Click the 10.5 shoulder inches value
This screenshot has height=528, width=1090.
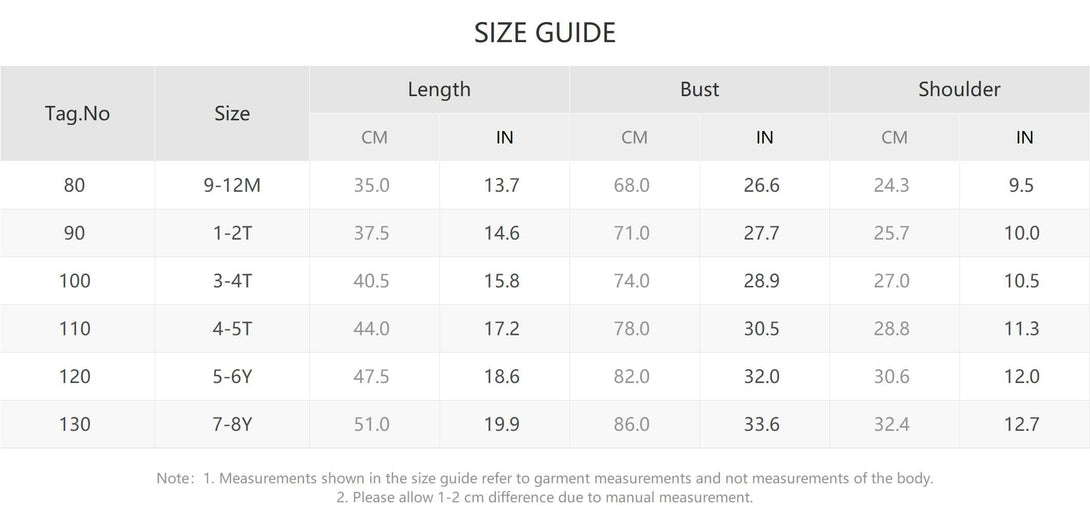1022,281
